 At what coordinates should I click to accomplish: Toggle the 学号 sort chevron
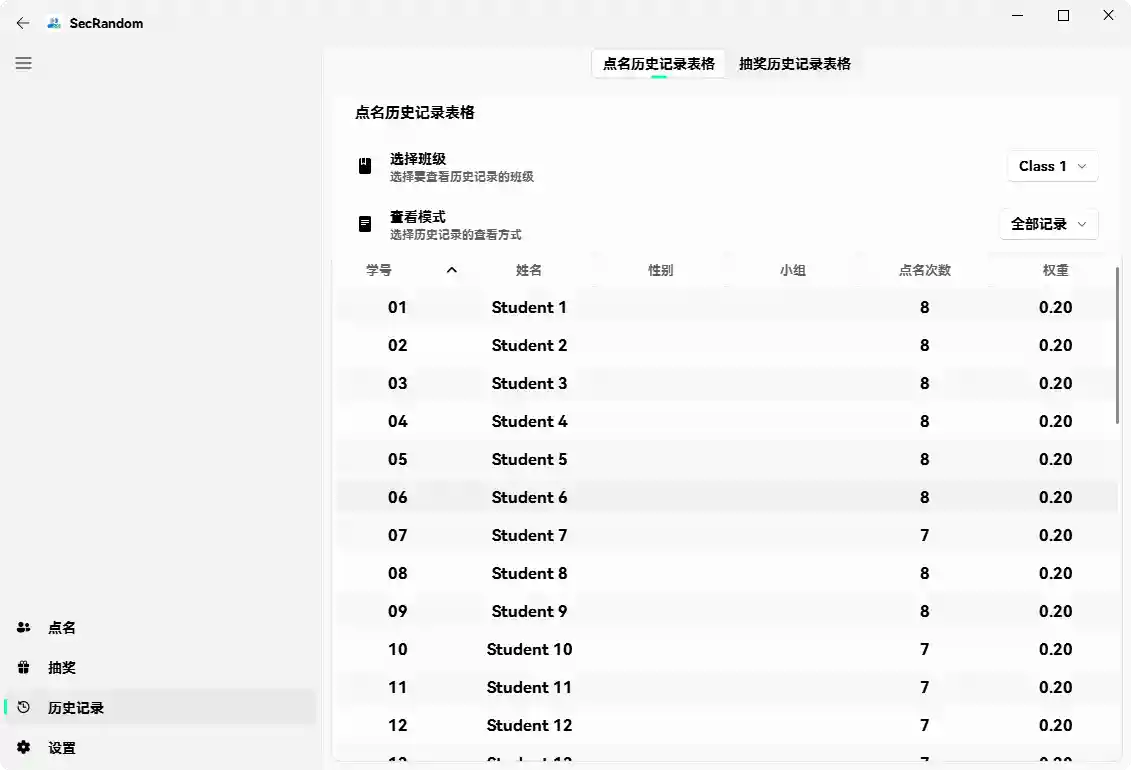point(451,270)
